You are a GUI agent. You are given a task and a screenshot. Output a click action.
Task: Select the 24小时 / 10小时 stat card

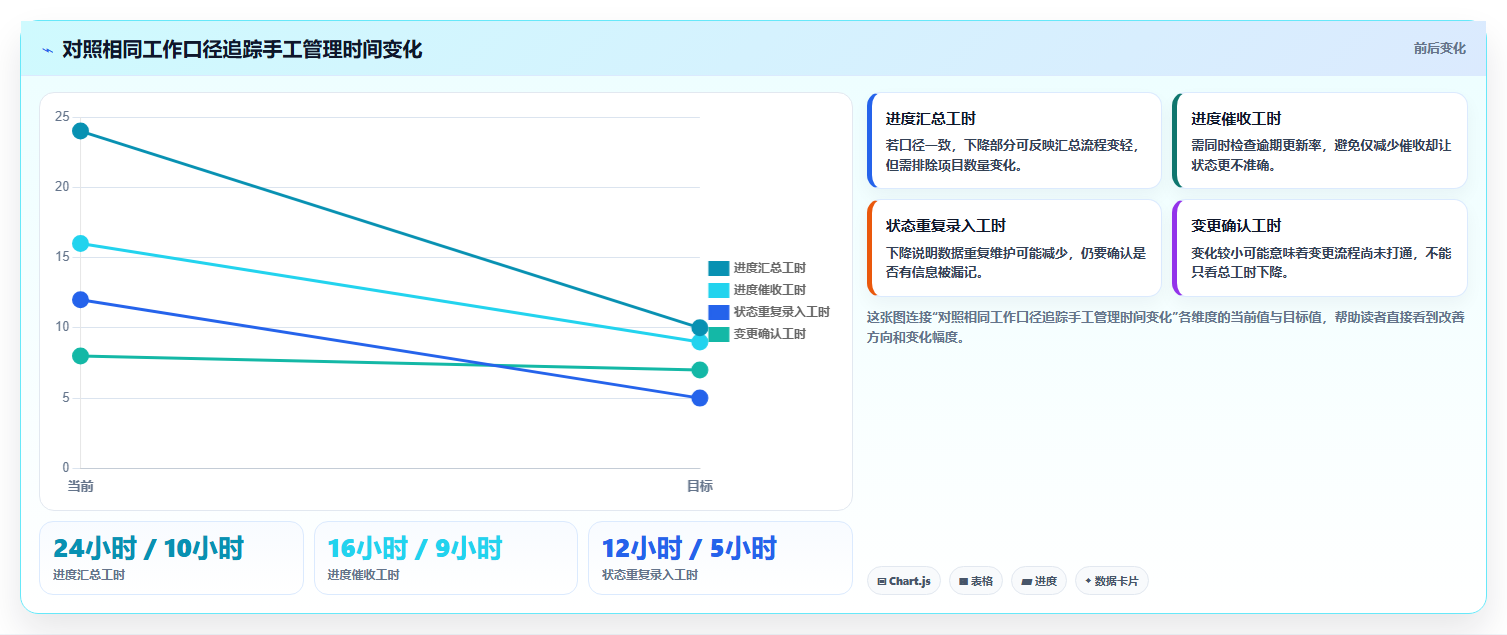(x=171, y=558)
